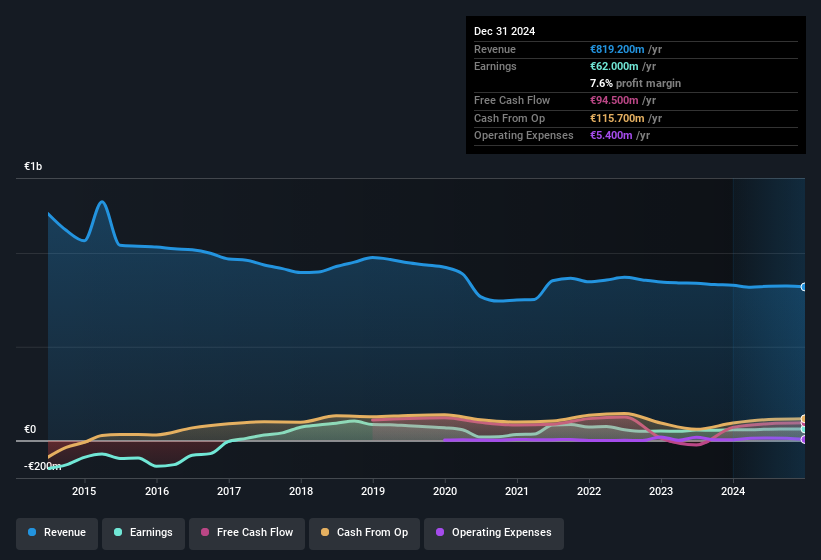Click the €1b y-axis label

tap(33, 166)
